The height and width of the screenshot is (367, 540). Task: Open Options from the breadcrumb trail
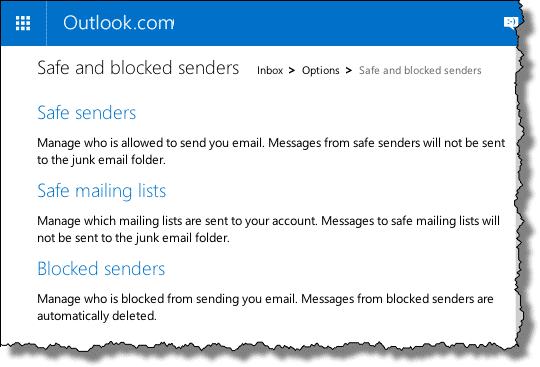click(321, 71)
